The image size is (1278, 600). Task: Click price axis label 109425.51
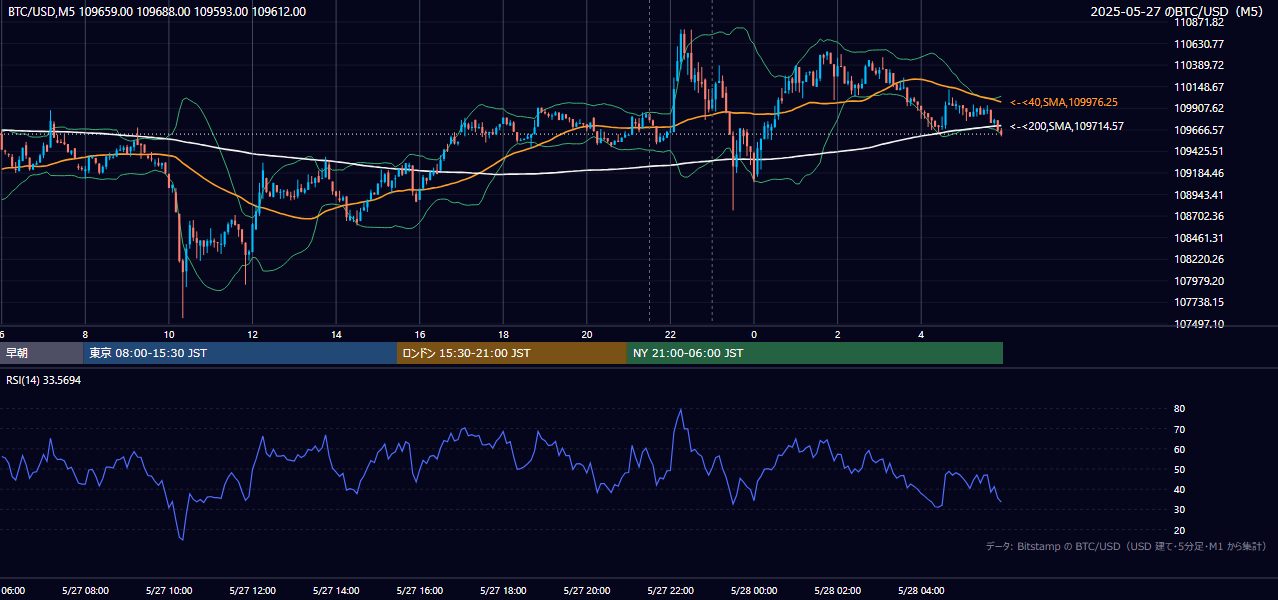1200,151
